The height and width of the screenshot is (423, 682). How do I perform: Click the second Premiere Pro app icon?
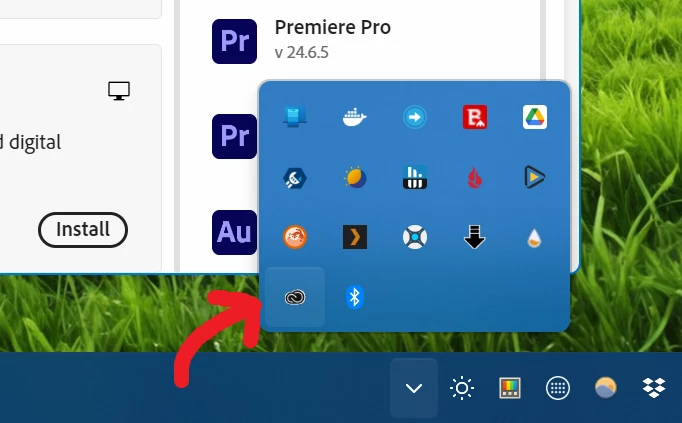pyautogui.click(x=234, y=137)
